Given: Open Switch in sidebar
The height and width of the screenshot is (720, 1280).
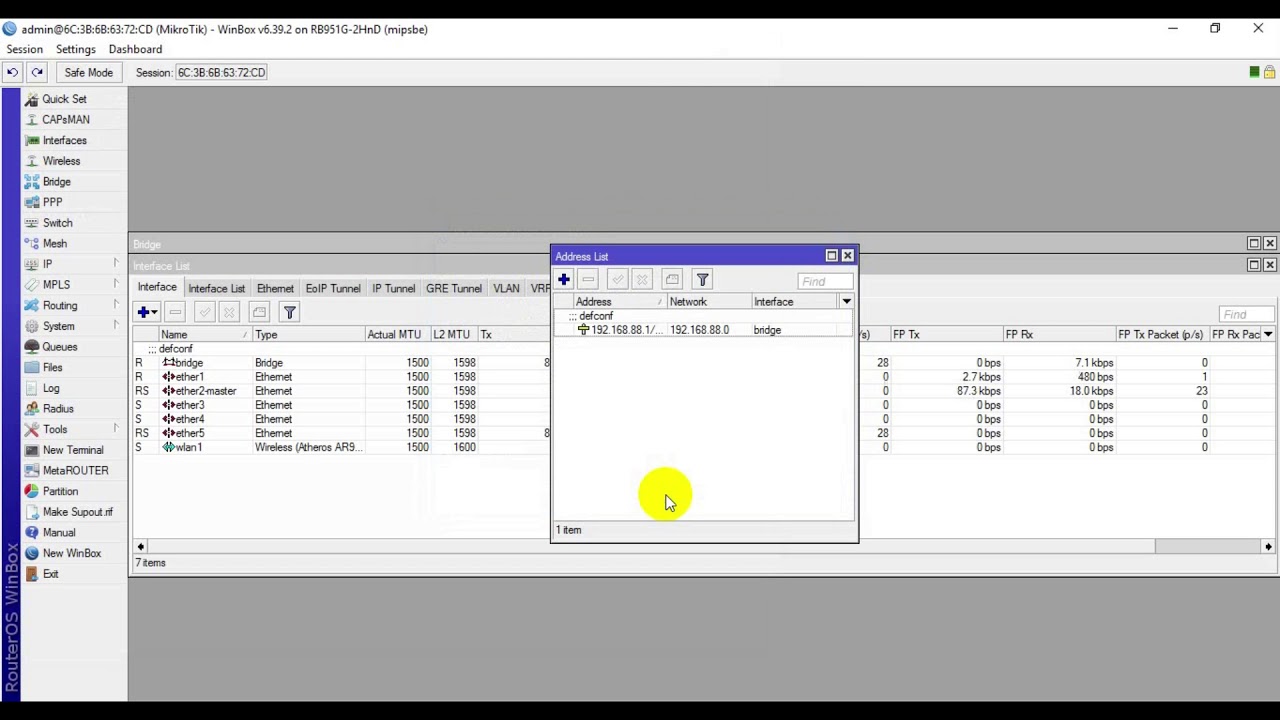Looking at the screenshot, I should 57,223.
